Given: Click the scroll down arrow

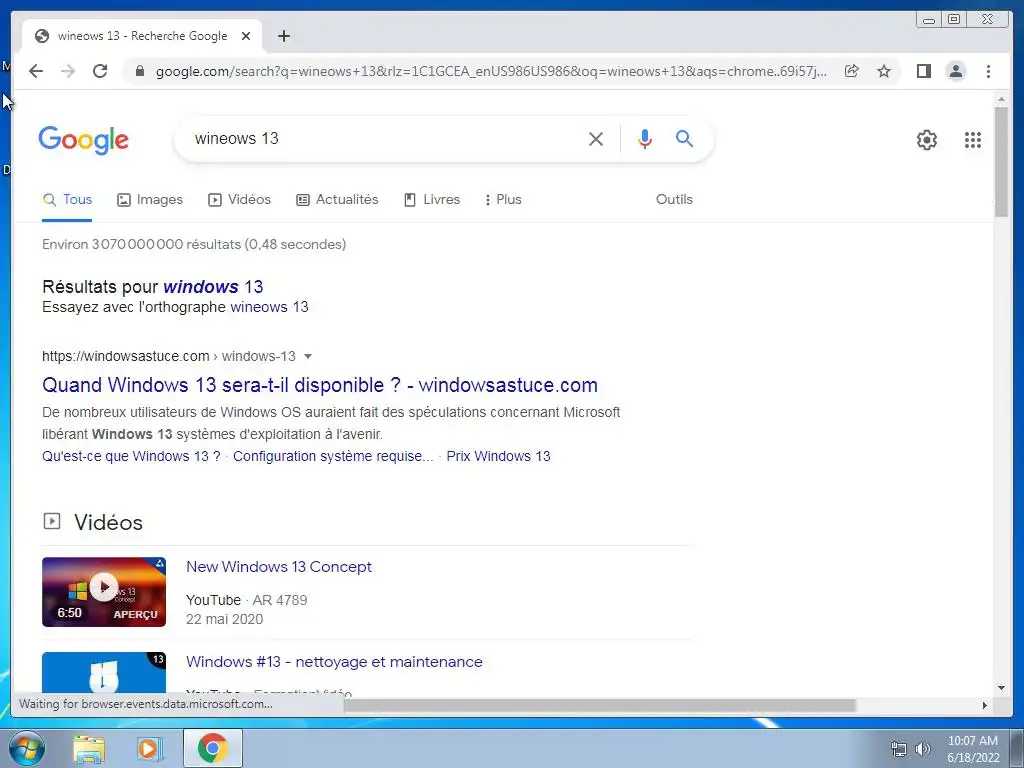Looking at the screenshot, I should click(1001, 687).
